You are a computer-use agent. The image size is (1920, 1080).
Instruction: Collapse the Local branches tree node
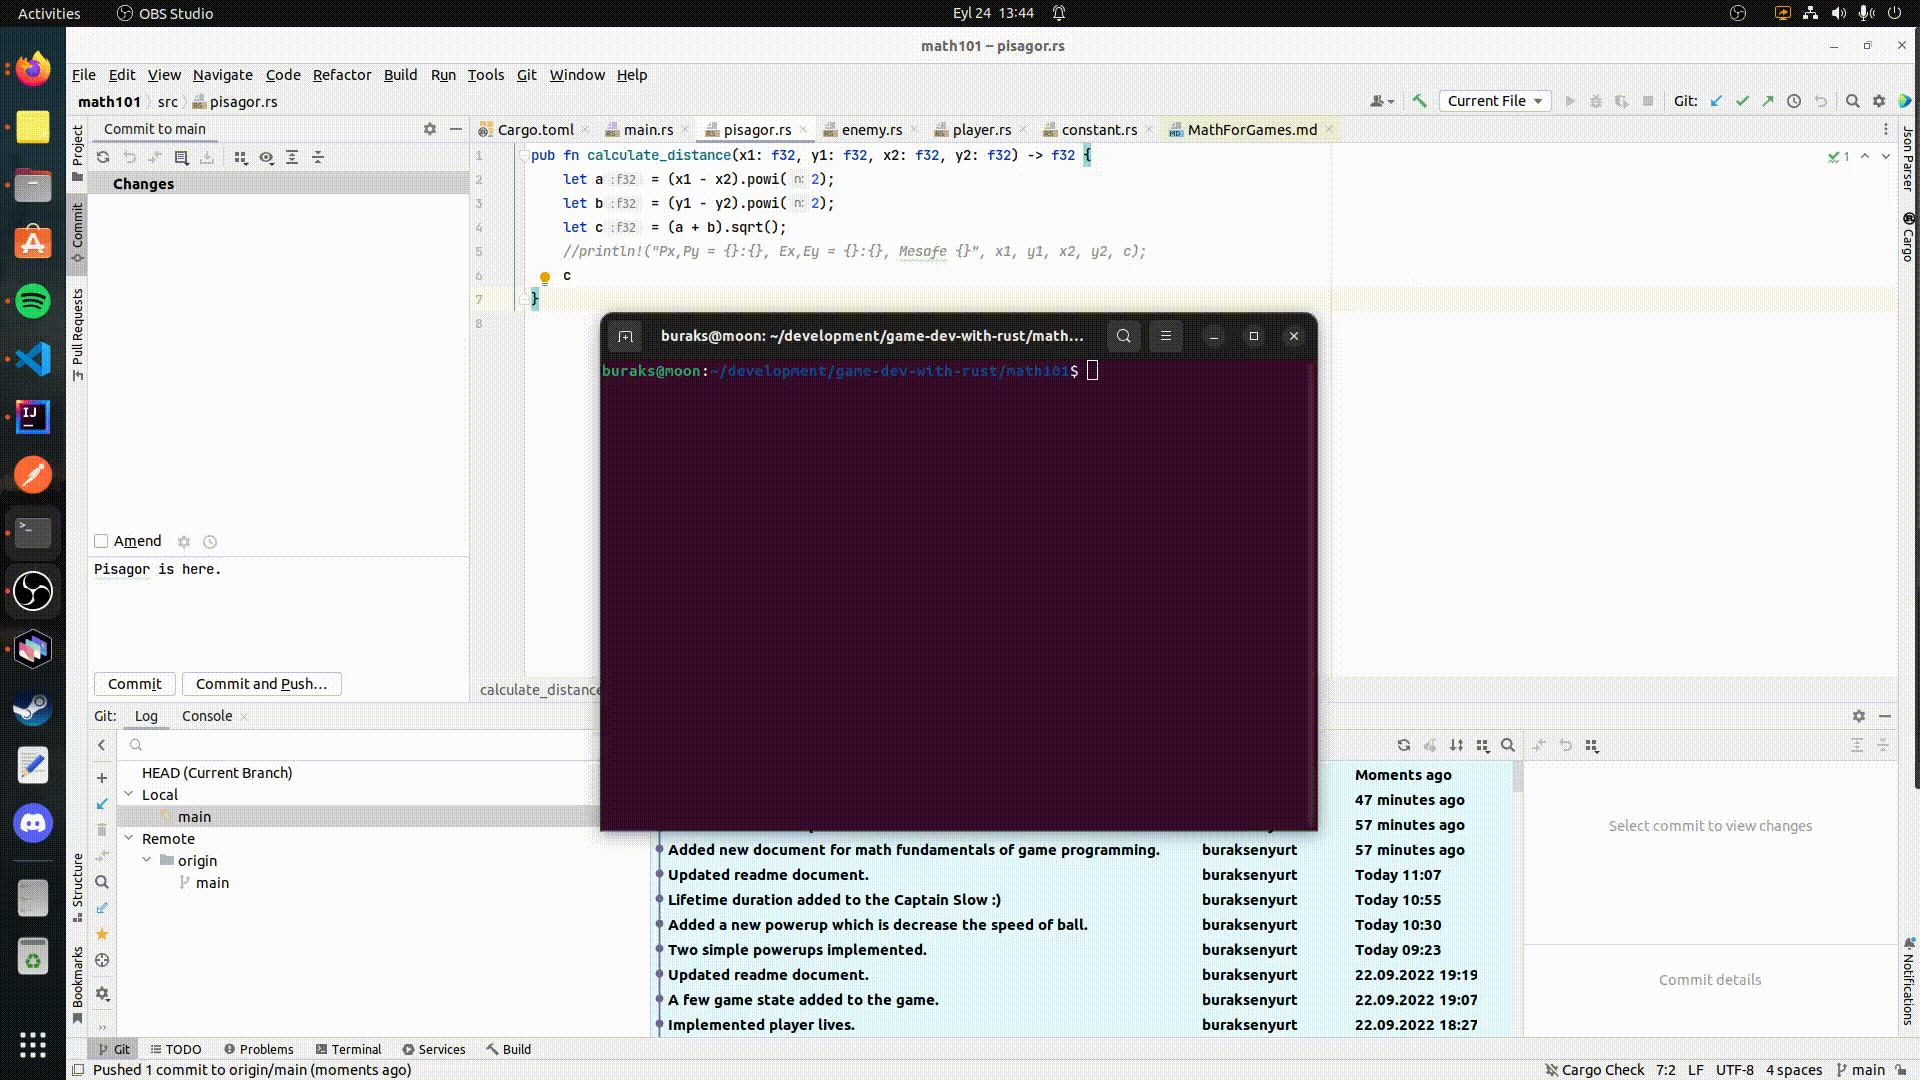tap(129, 794)
